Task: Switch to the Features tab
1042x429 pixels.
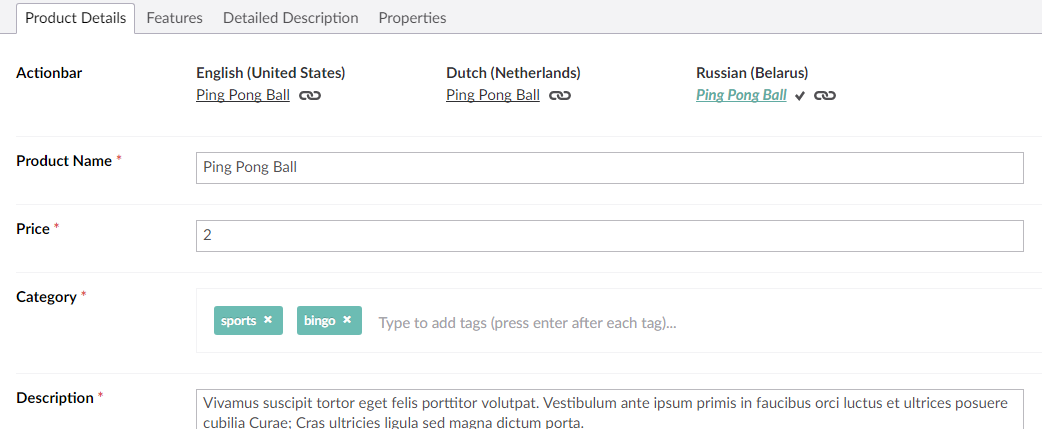Action: pos(174,18)
